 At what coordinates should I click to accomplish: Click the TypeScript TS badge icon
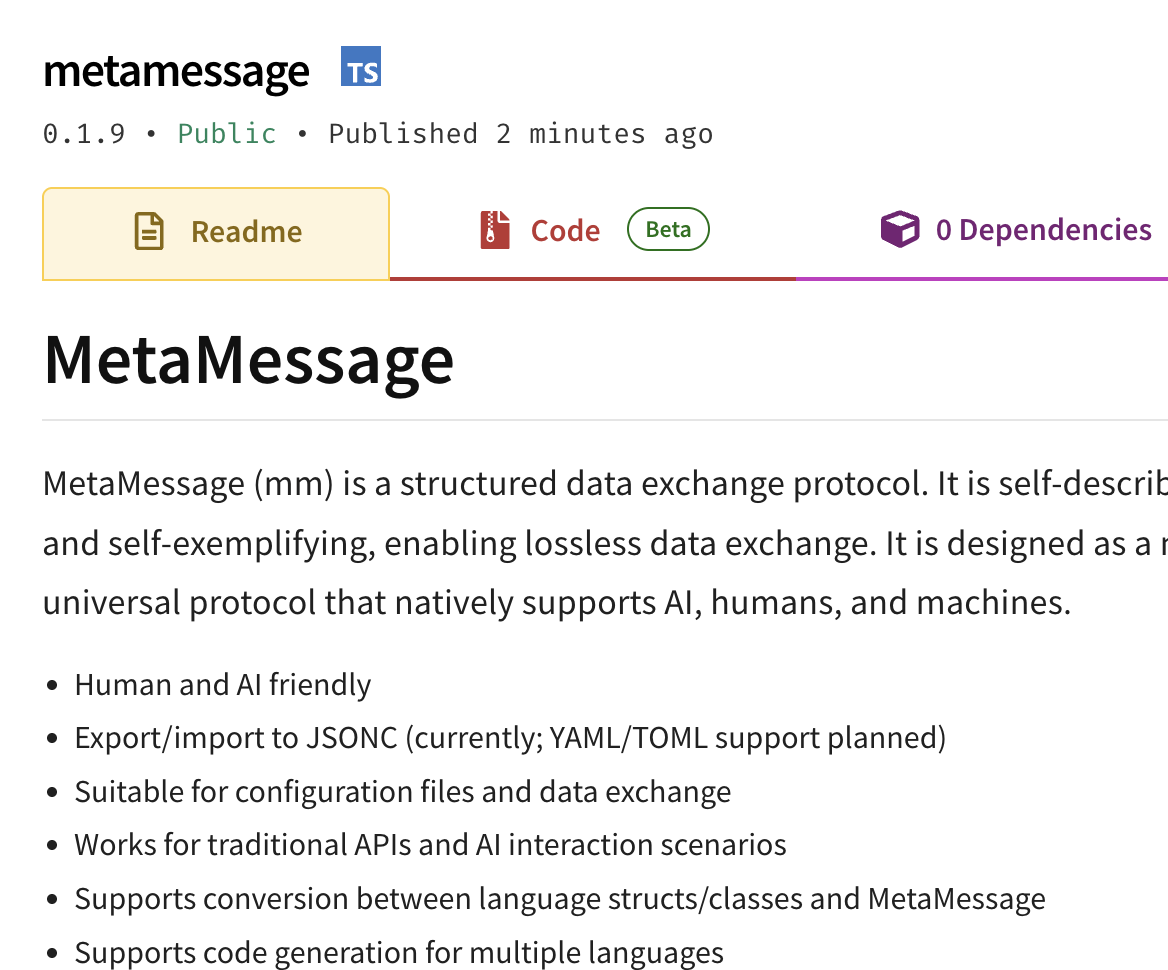361,66
